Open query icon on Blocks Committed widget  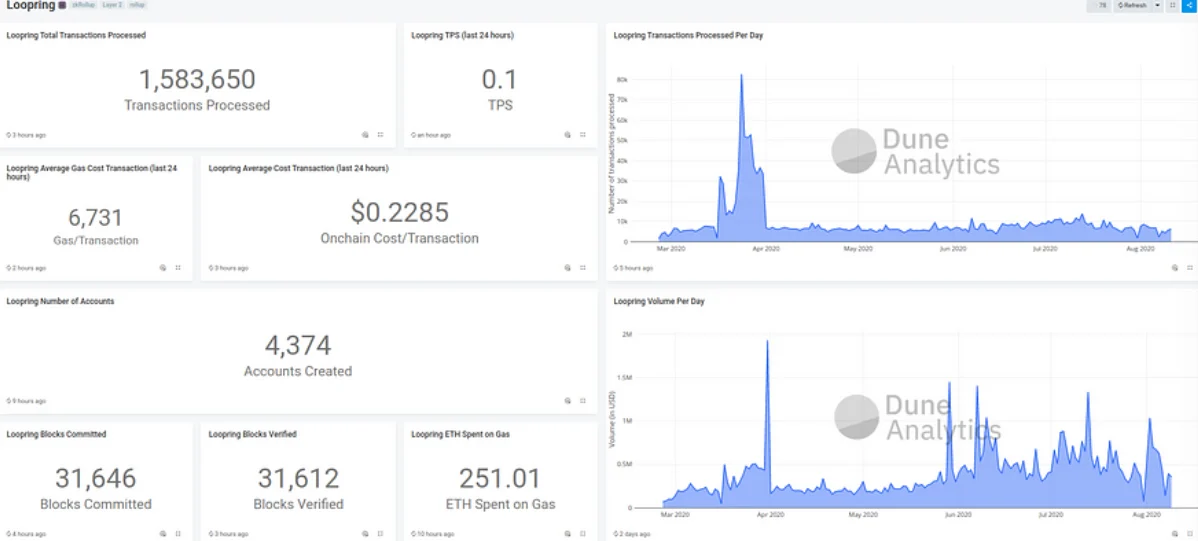click(x=163, y=533)
